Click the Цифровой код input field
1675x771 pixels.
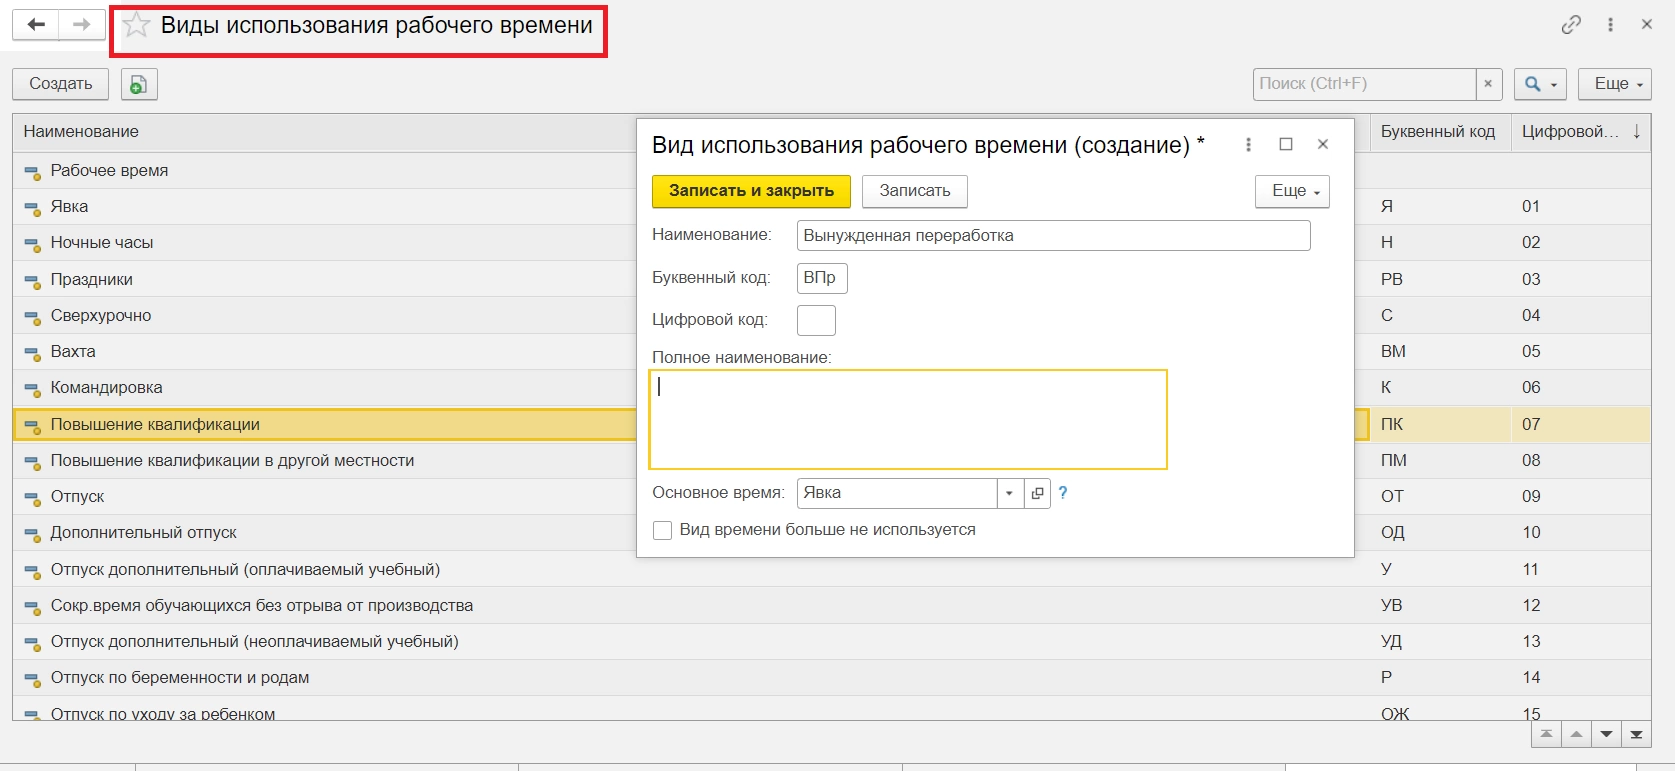pyautogui.click(x=816, y=320)
